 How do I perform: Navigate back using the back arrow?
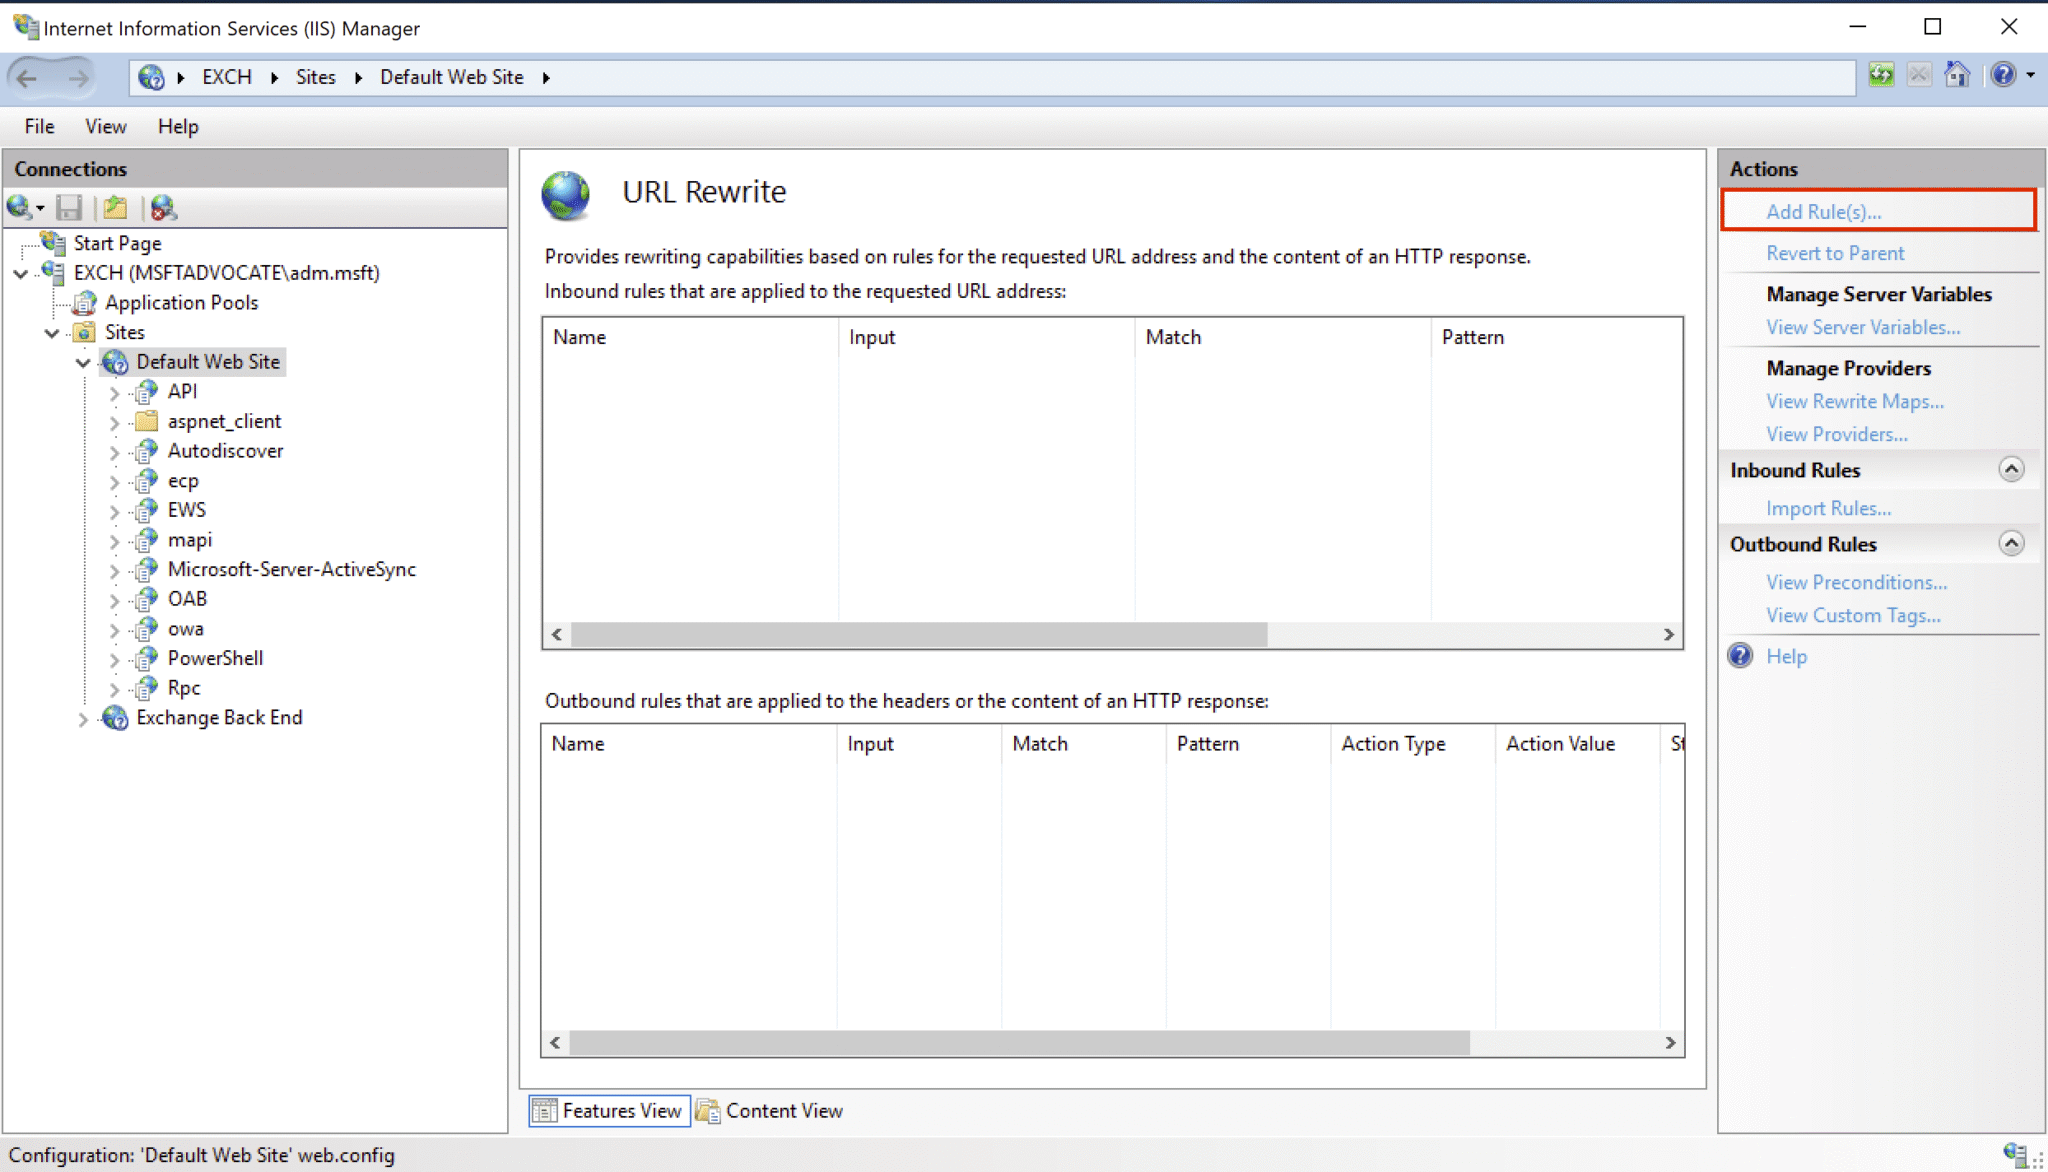26,77
